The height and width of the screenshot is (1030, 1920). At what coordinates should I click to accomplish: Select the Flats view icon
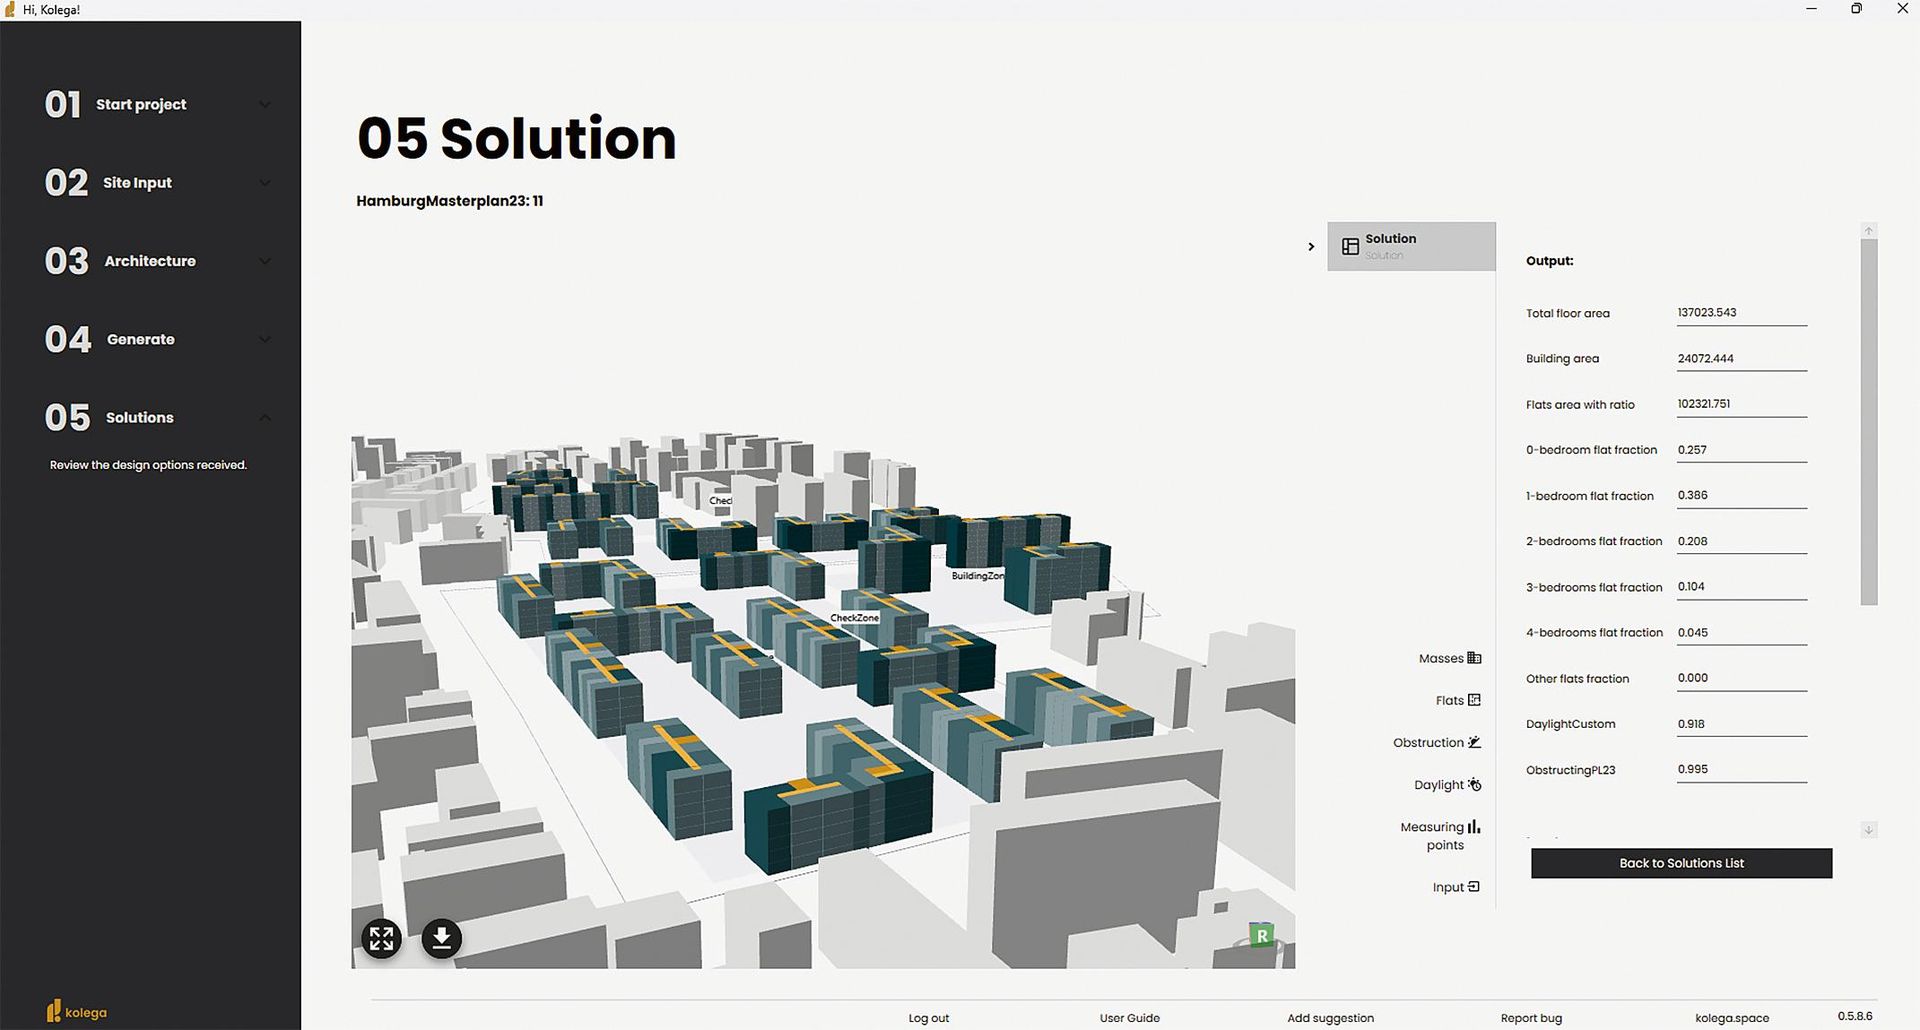click(1474, 700)
